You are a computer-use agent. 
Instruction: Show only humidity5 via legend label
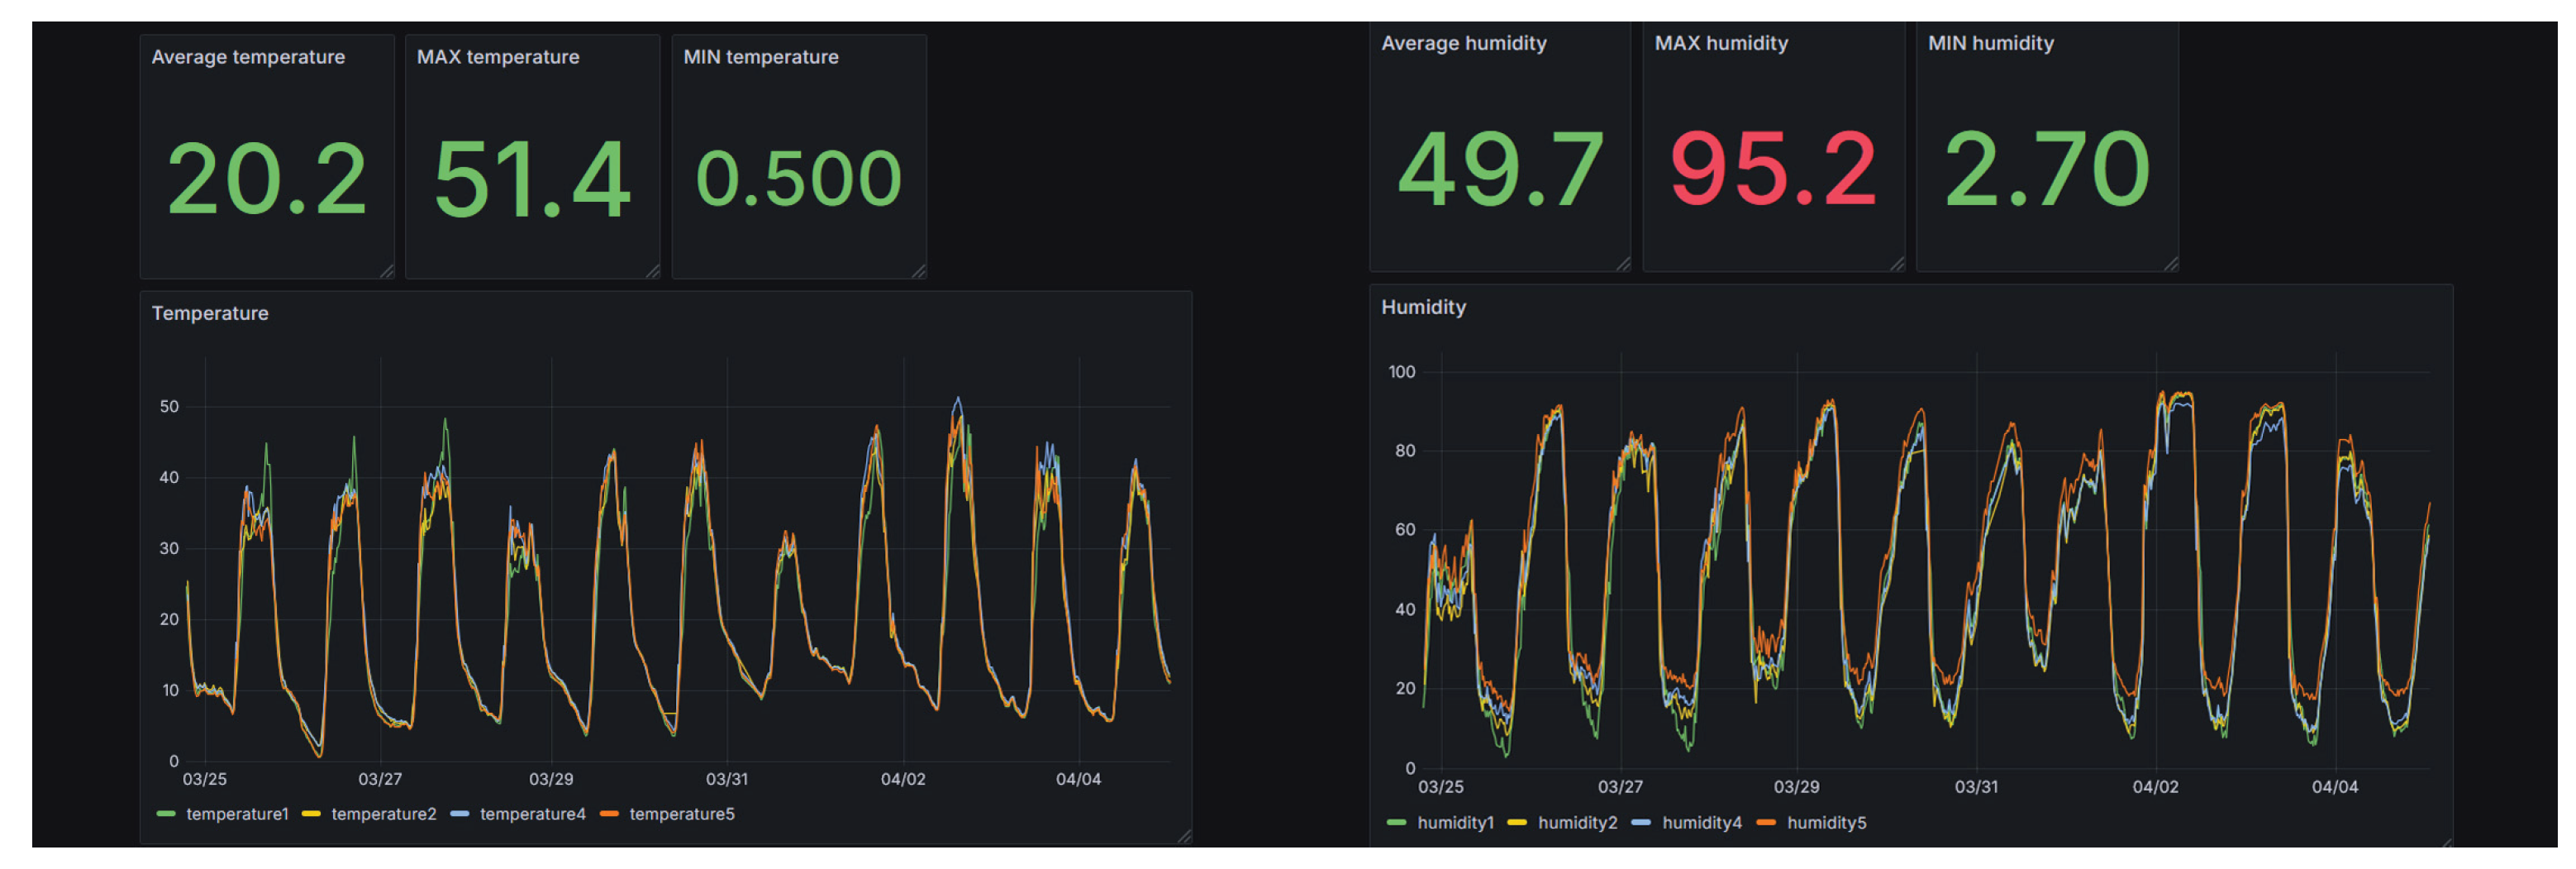(x=1826, y=823)
